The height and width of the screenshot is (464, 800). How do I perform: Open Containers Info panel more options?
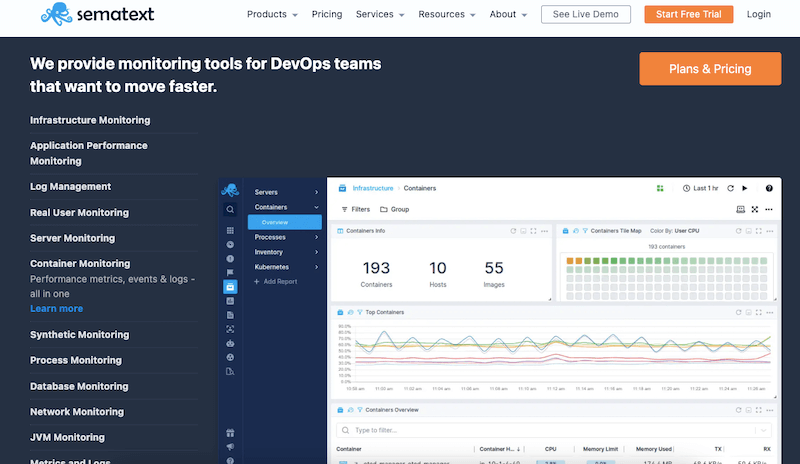coord(544,231)
